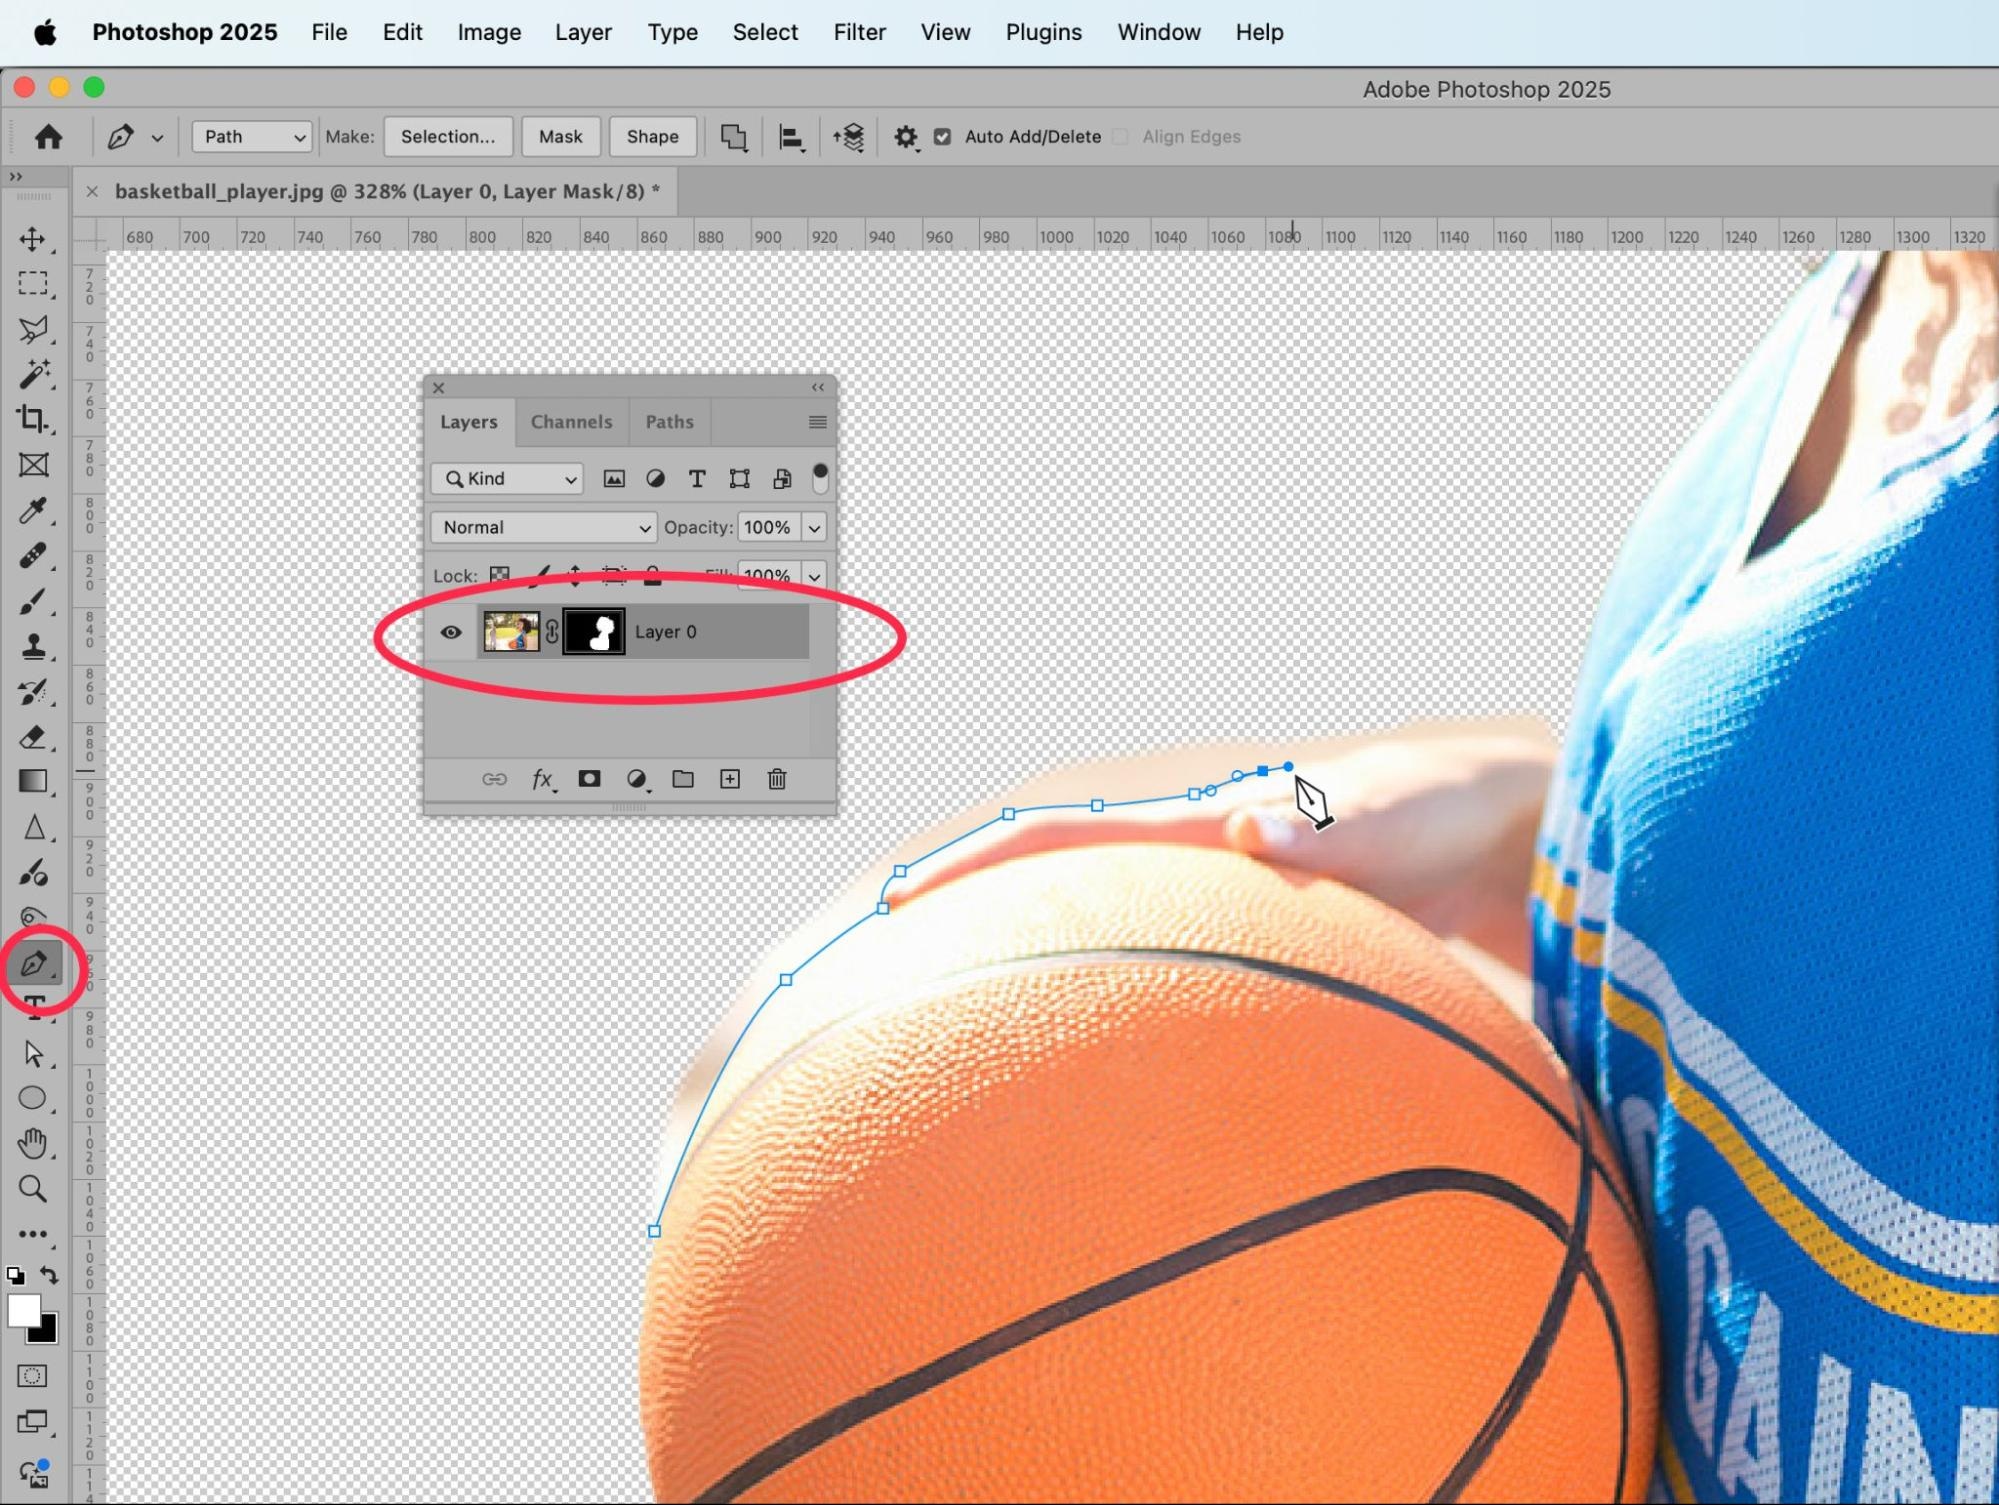Select the Sharpen tool triangle icon
1999x1505 pixels.
coord(33,828)
